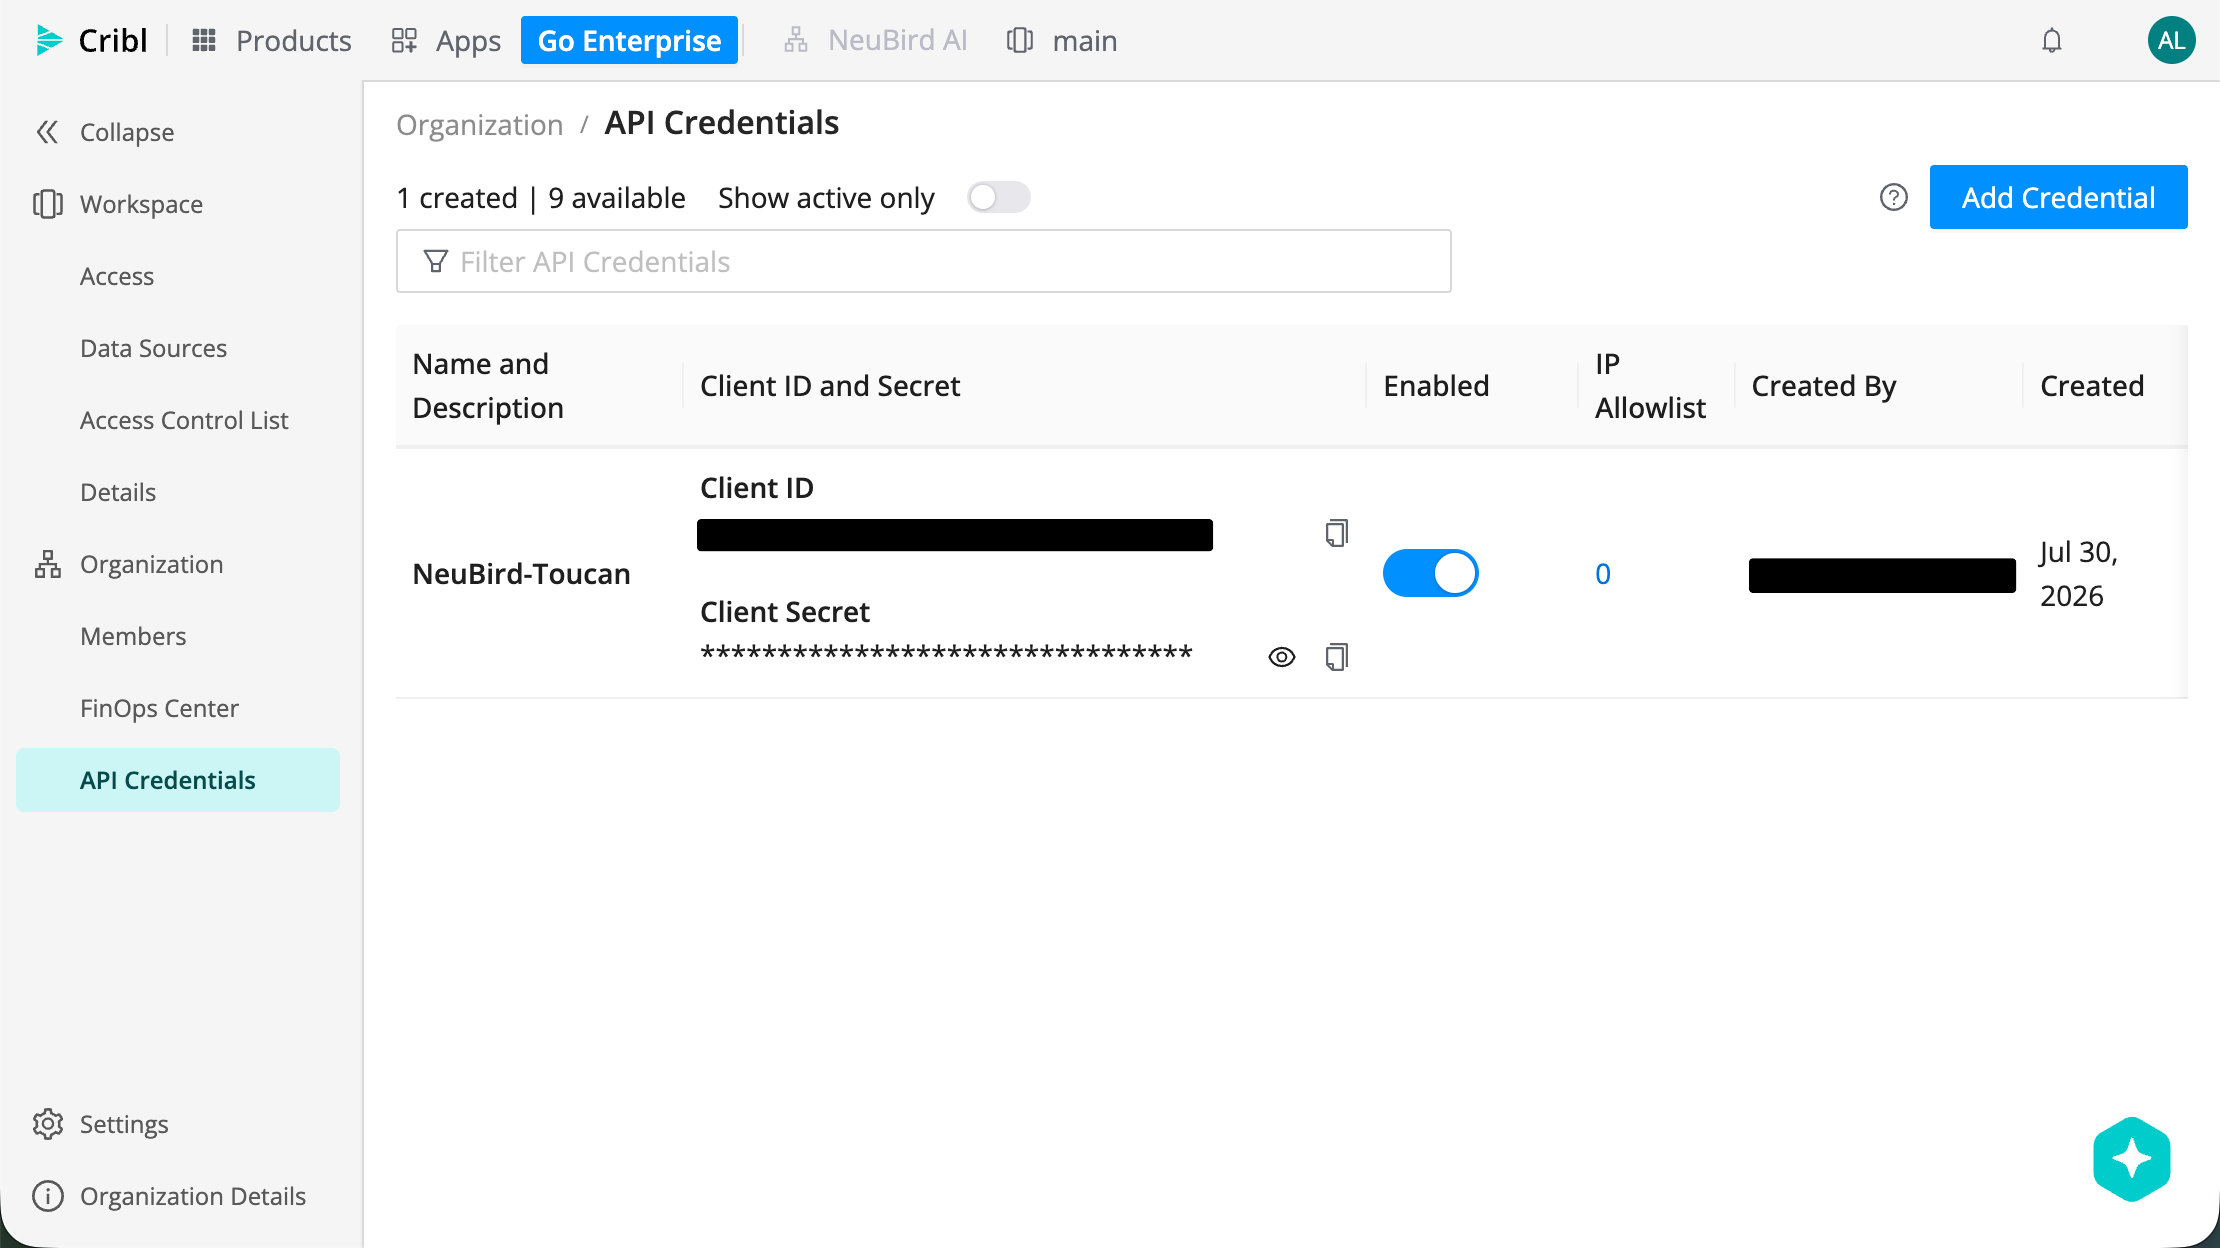Click the Cribl logo
The image size is (2220, 1248).
click(92, 40)
